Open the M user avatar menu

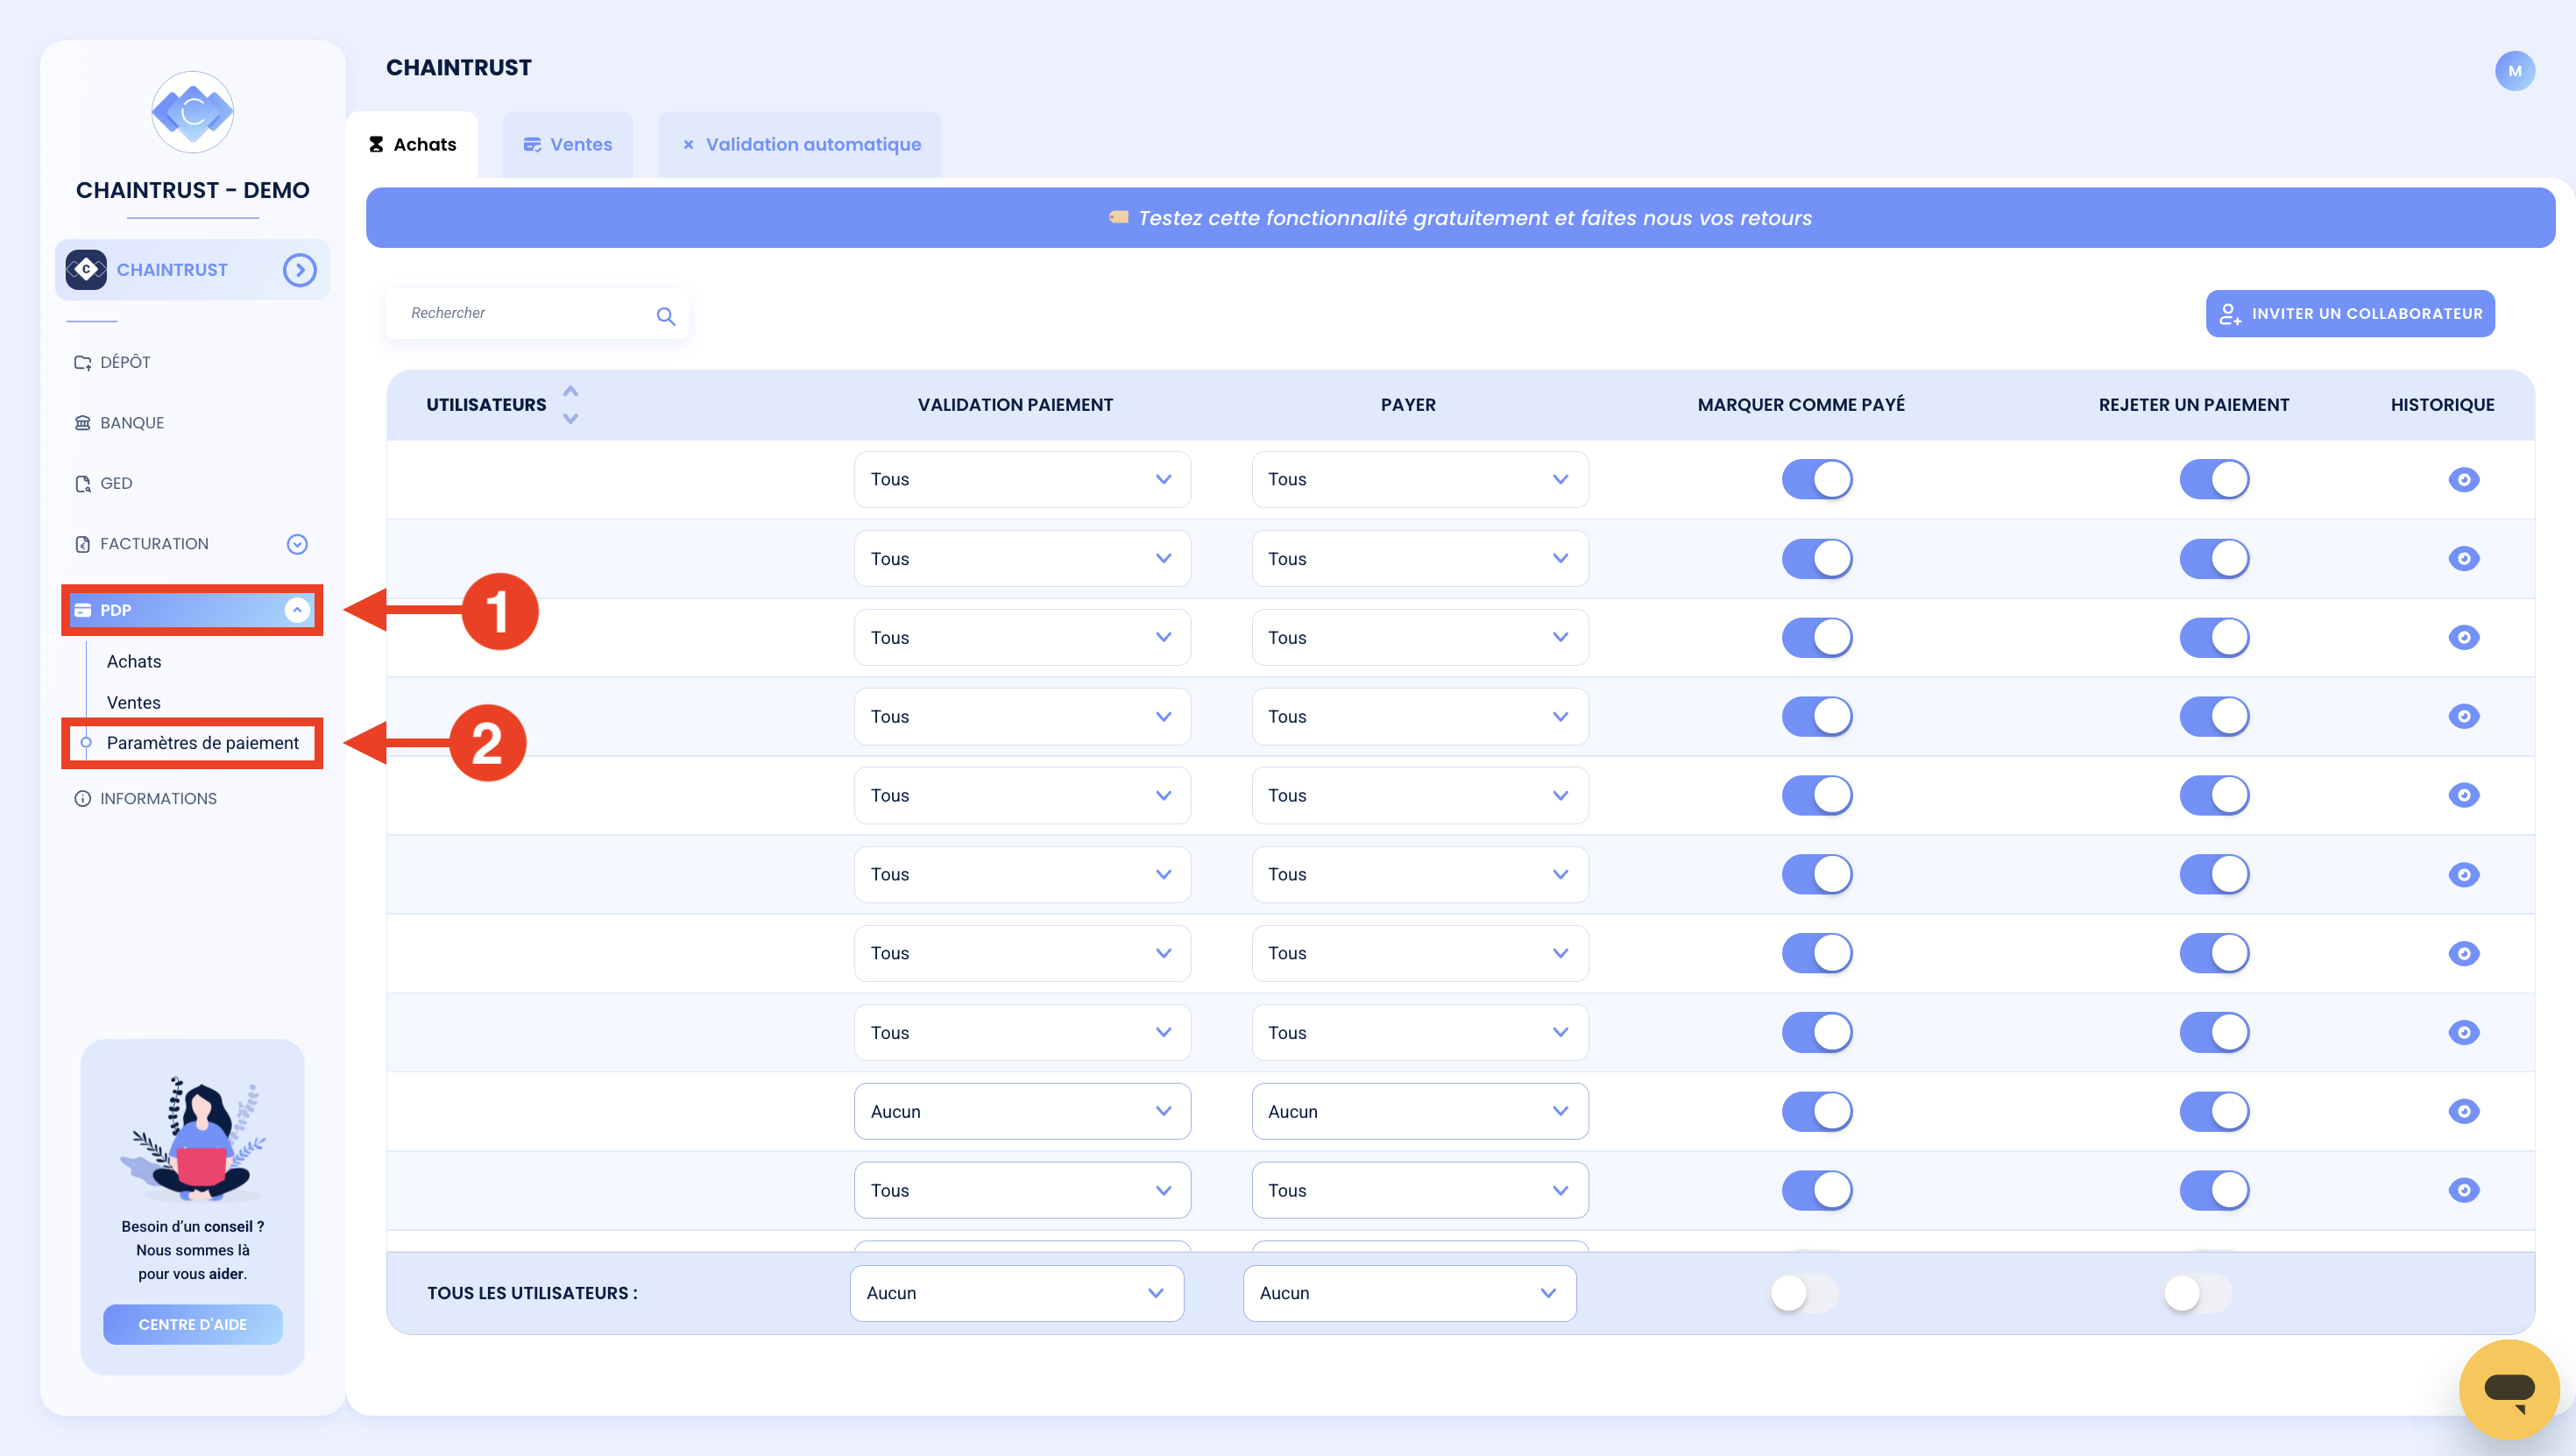coord(2515,71)
